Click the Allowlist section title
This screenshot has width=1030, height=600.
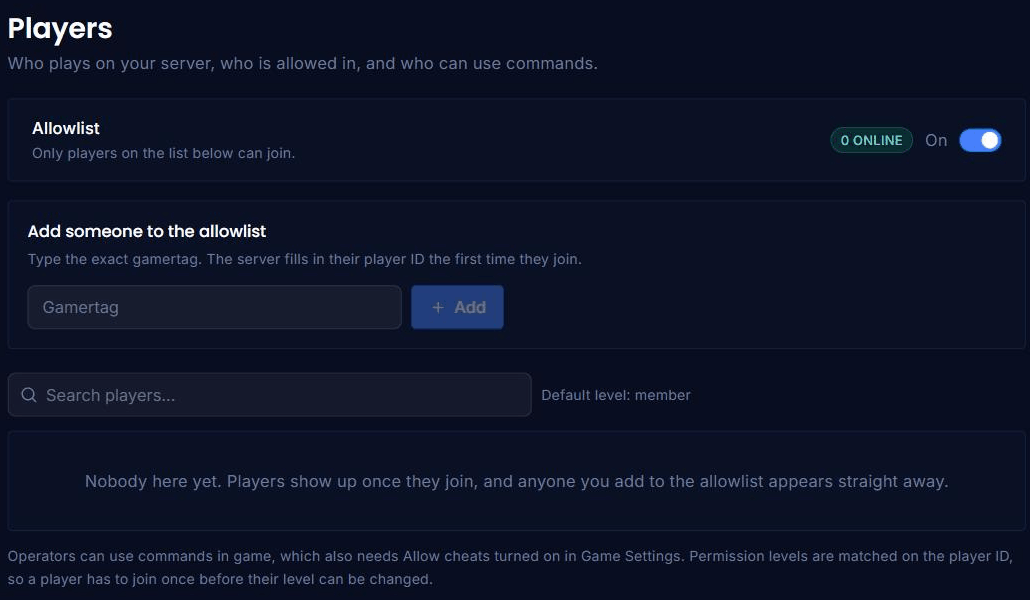pyautogui.click(x=66, y=128)
